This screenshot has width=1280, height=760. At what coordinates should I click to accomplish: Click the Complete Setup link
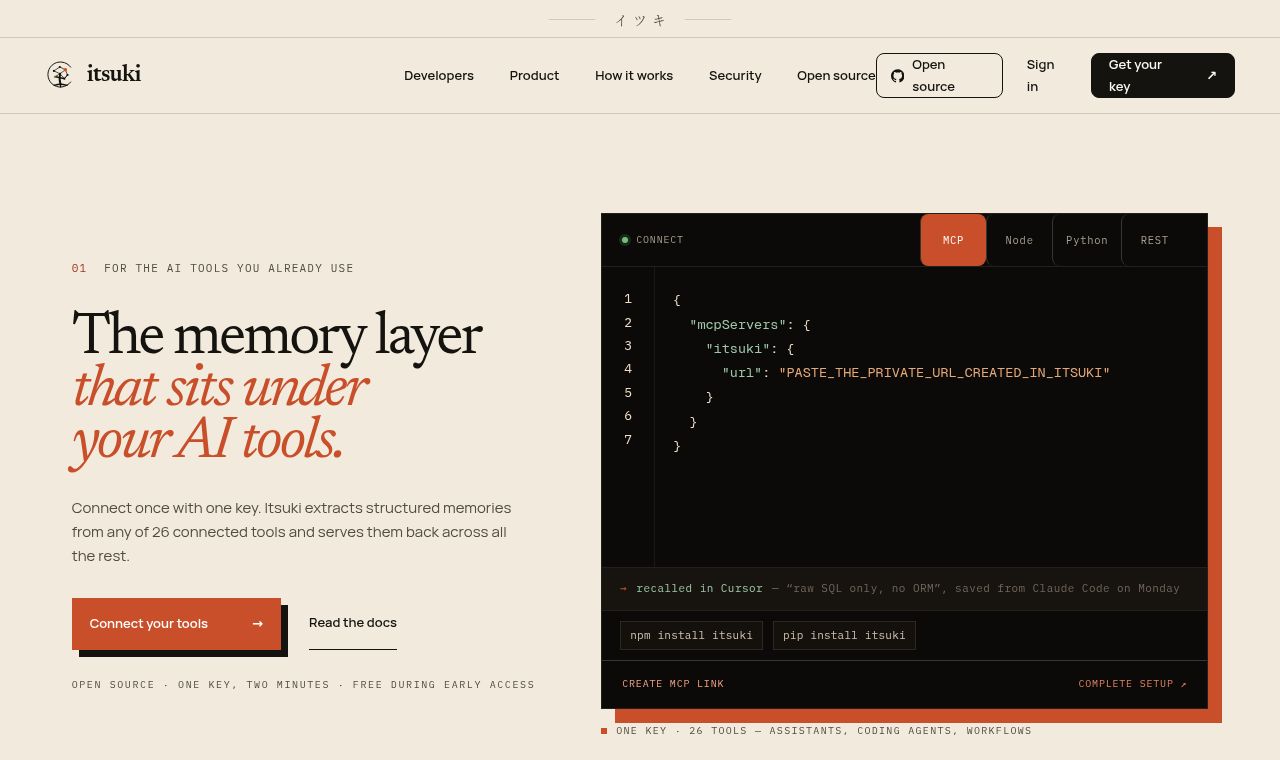tap(1133, 684)
